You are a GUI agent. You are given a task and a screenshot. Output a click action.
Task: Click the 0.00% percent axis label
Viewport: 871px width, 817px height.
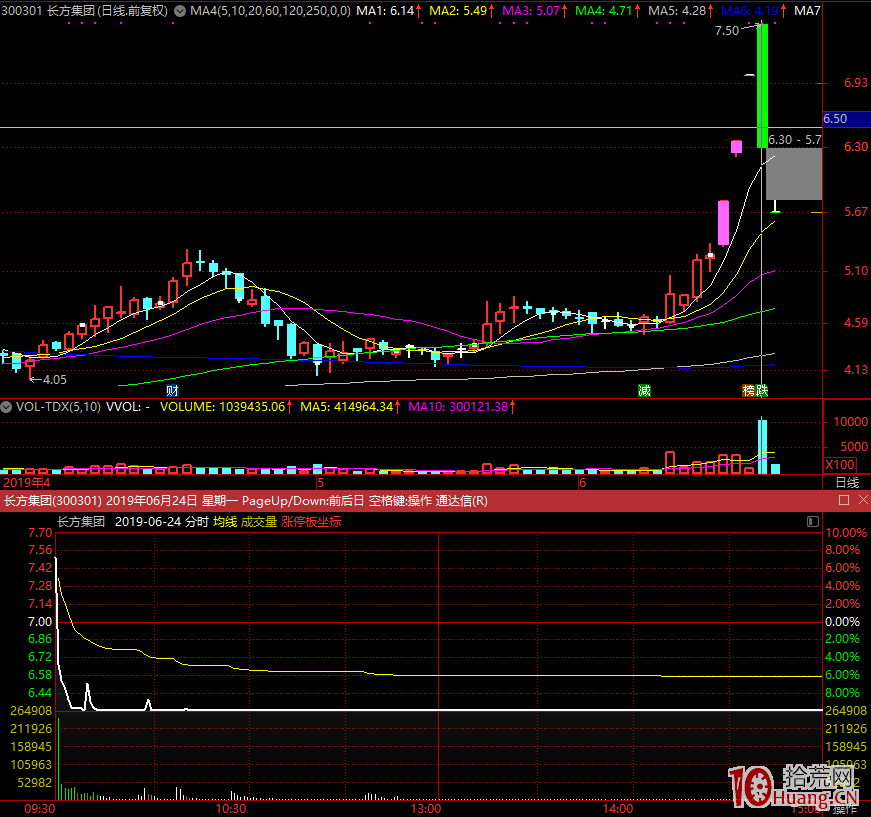click(x=843, y=621)
